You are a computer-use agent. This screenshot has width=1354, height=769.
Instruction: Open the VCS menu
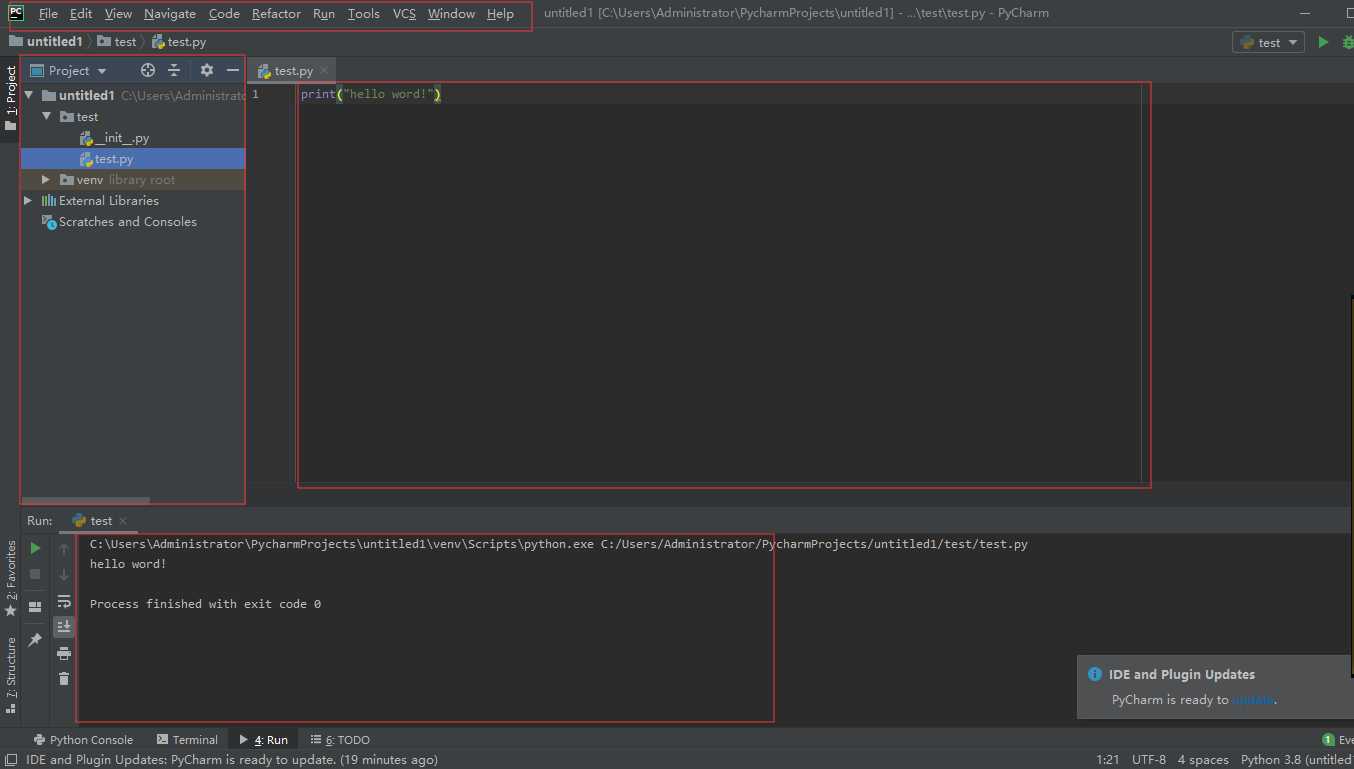pos(404,14)
